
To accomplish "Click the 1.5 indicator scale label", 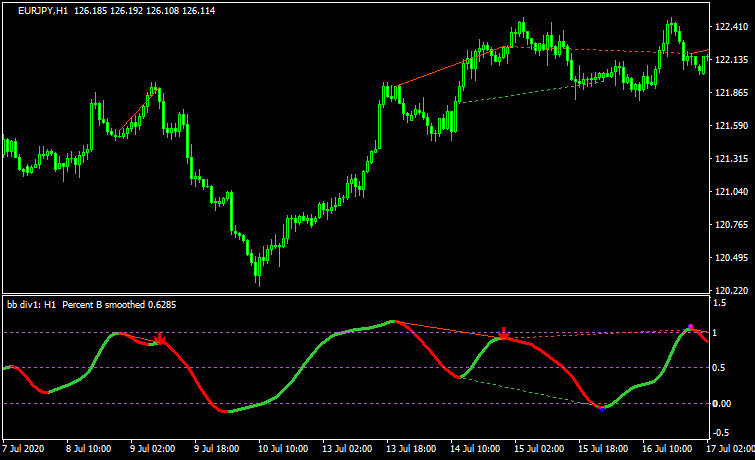I will point(720,301).
